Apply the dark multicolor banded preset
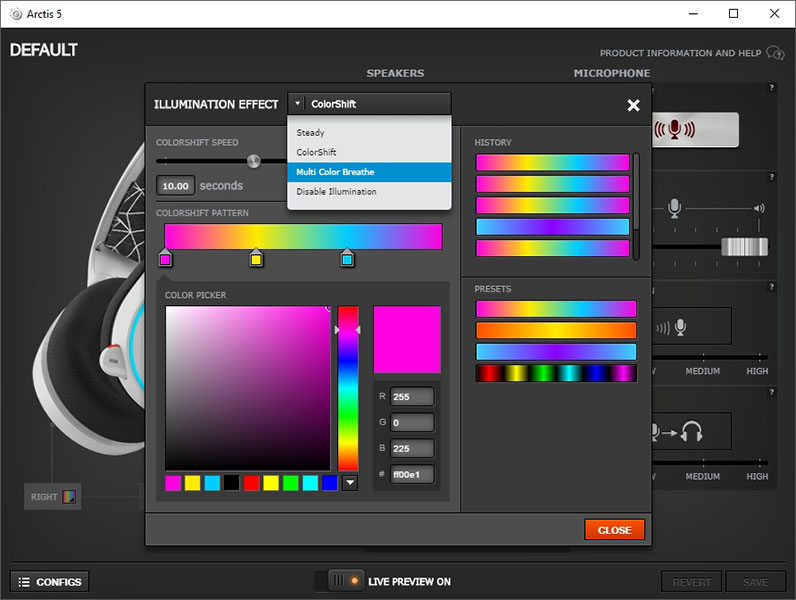 tap(556, 373)
